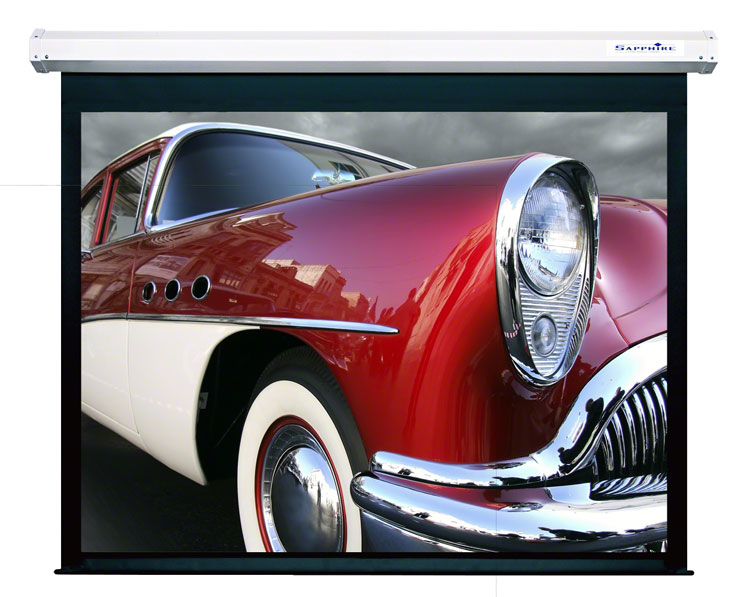Click the large round chrome headlight
The height and width of the screenshot is (597, 750).
point(551,234)
